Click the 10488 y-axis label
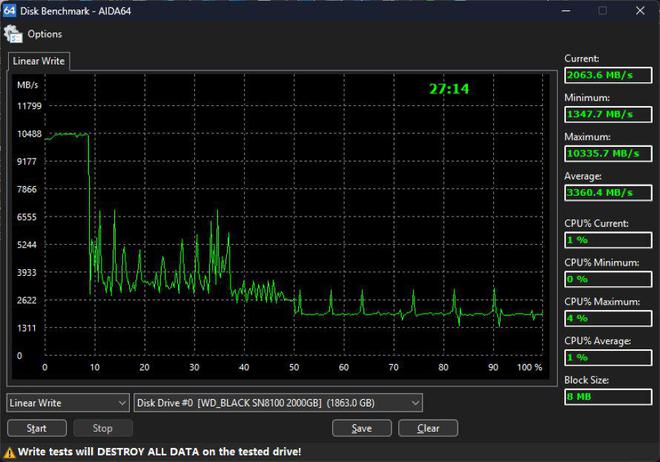The image size is (660, 462). [x=29, y=134]
